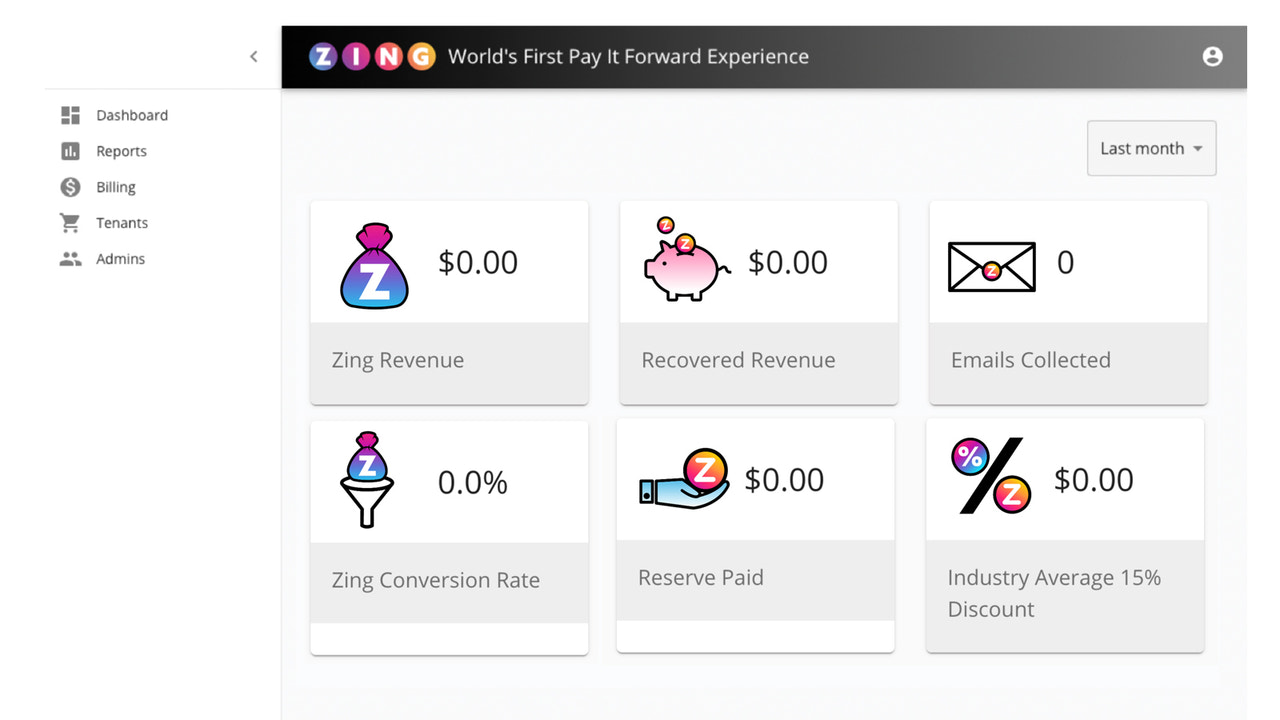Click the Admins people icon
1280x720 pixels.
pyautogui.click(x=68, y=259)
